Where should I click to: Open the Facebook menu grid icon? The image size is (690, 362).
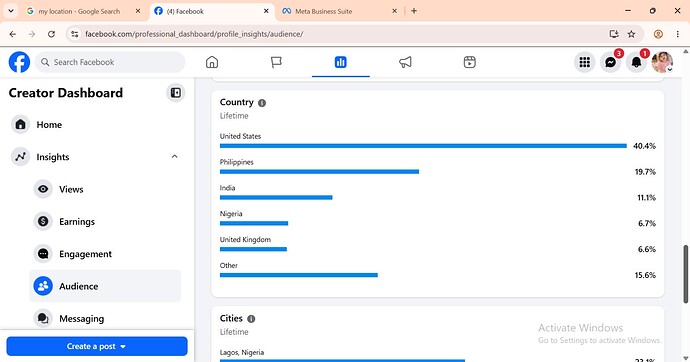pyautogui.click(x=584, y=62)
